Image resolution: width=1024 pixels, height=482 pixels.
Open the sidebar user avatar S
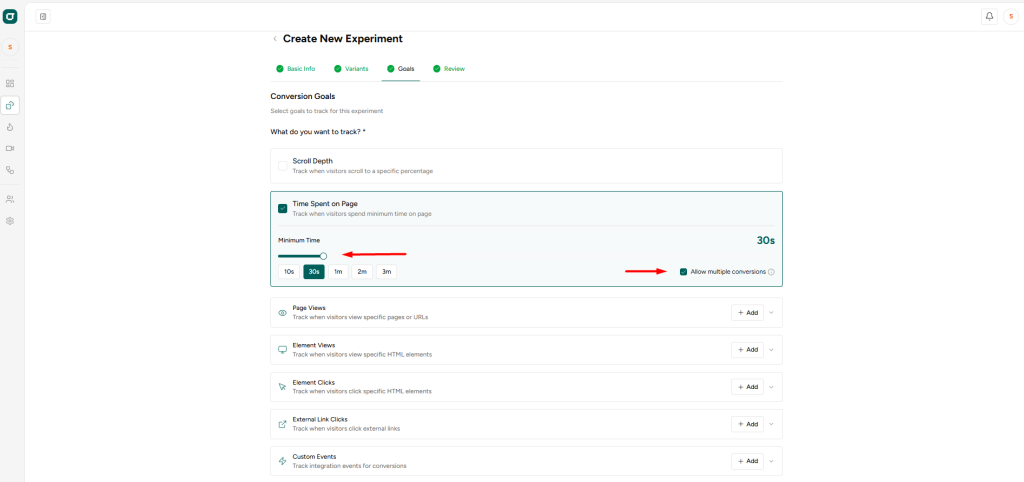pos(10,47)
